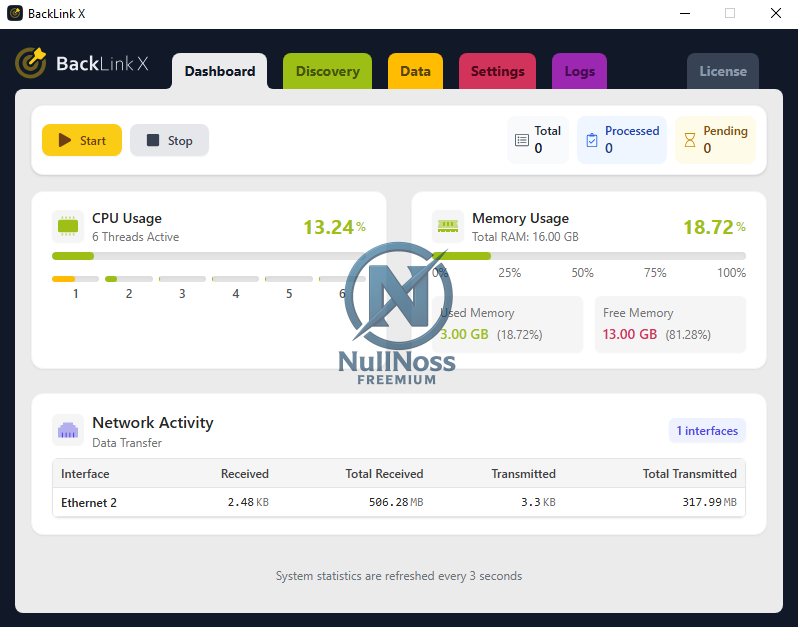Click the Total list icon

(x=522, y=140)
